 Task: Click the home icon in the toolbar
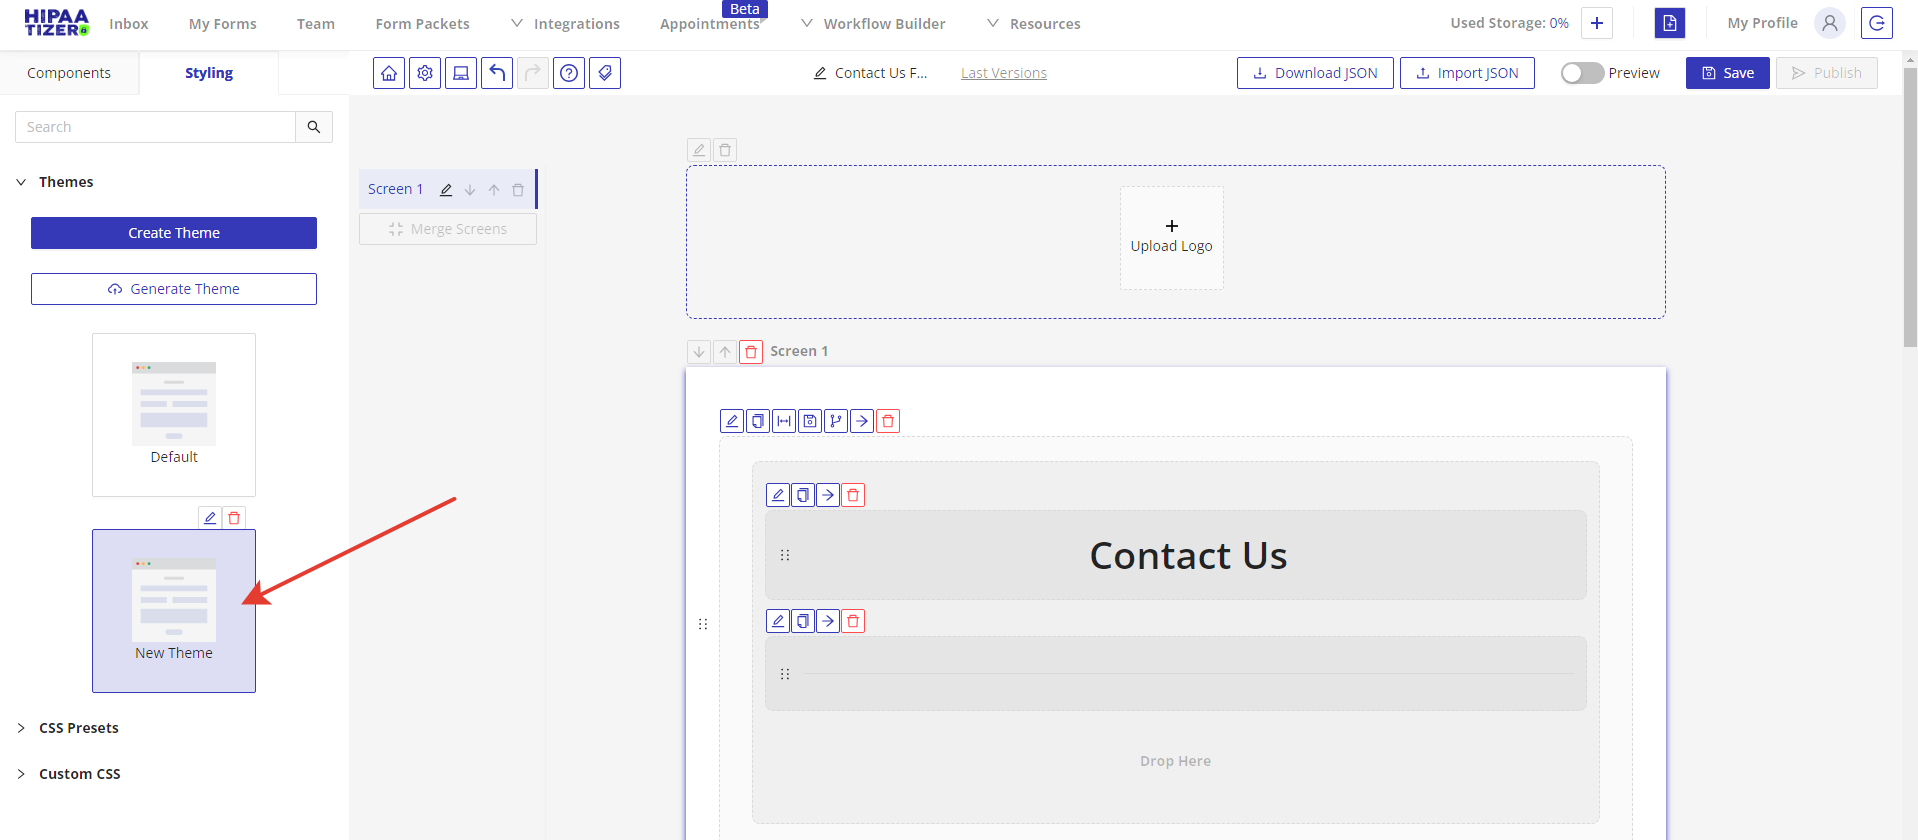point(389,73)
